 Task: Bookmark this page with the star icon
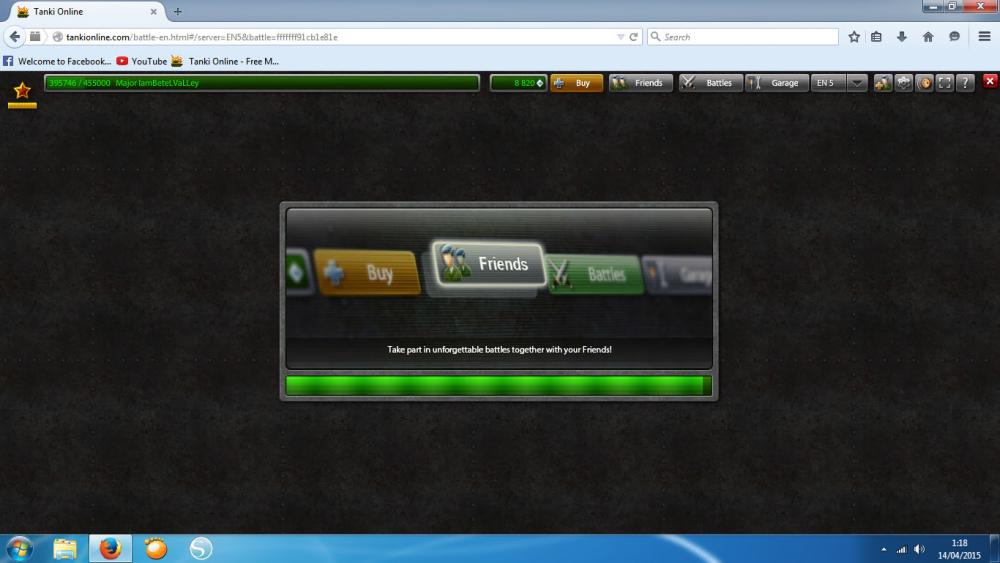point(854,37)
